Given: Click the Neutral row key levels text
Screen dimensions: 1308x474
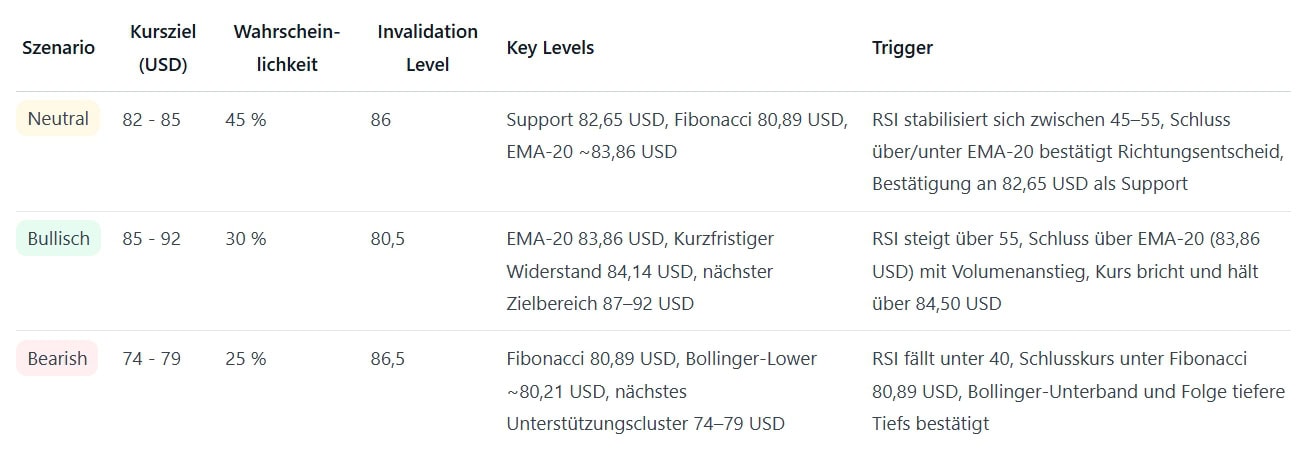Looking at the screenshot, I should coord(677,136).
